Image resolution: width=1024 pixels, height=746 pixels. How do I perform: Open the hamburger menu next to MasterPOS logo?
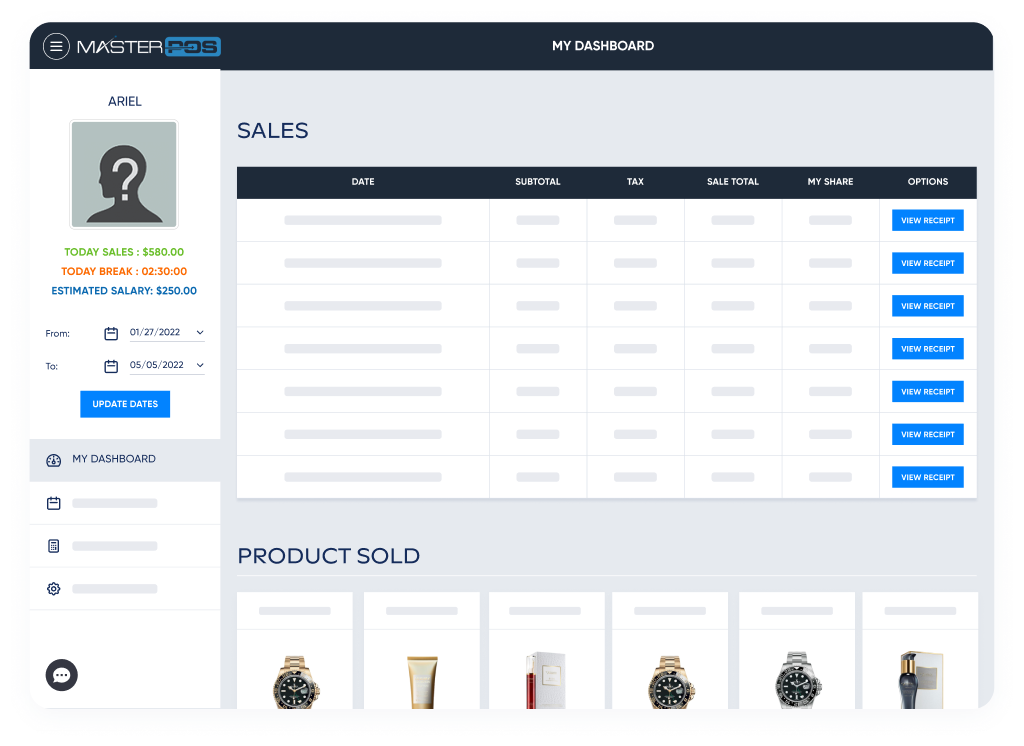[x=56, y=46]
